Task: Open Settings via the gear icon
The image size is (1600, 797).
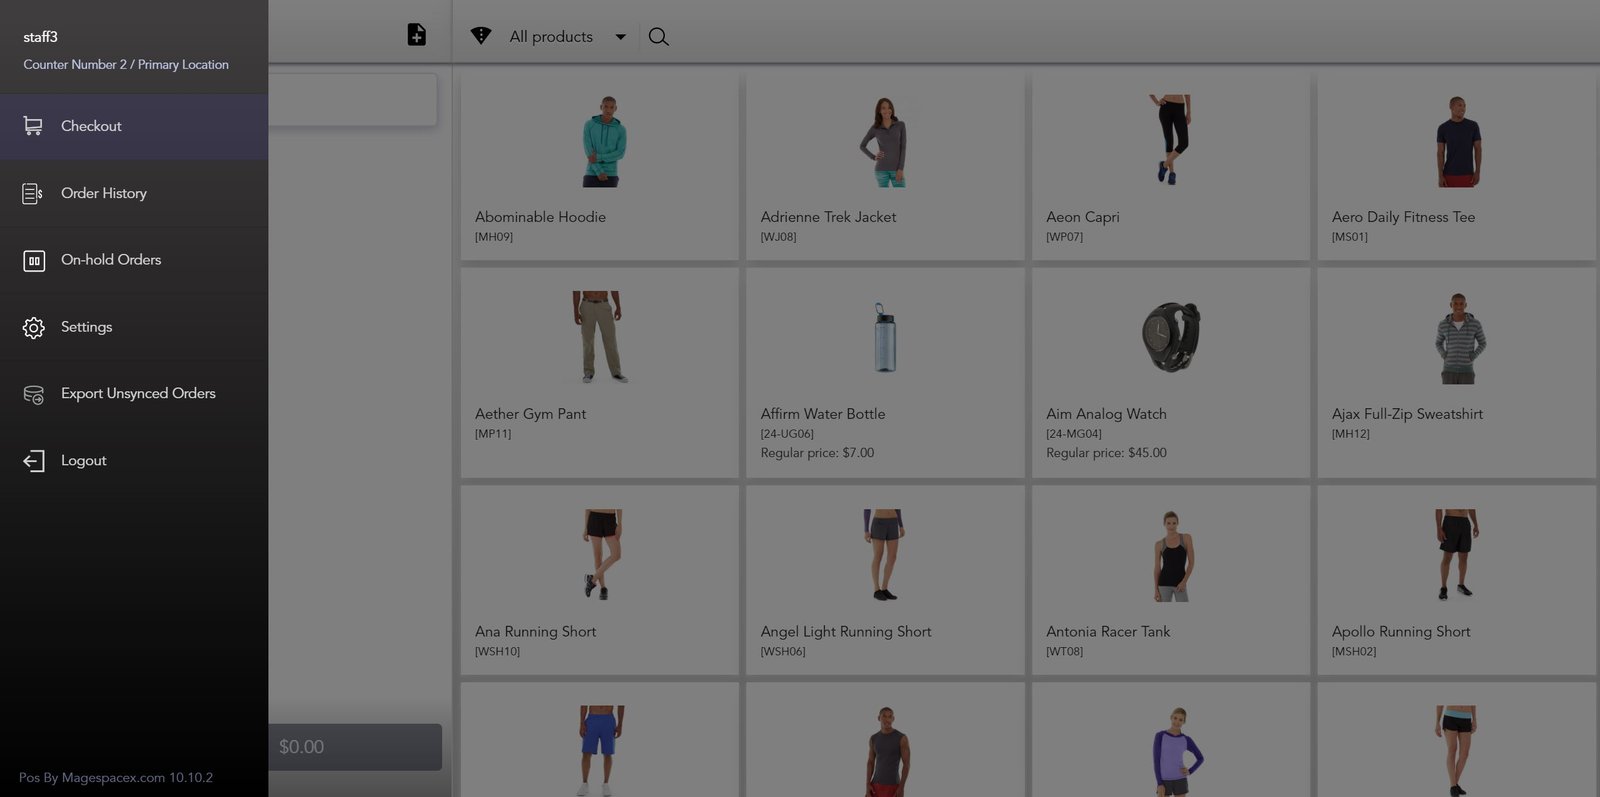Action: pyautogui.click(x=33, y=328)
